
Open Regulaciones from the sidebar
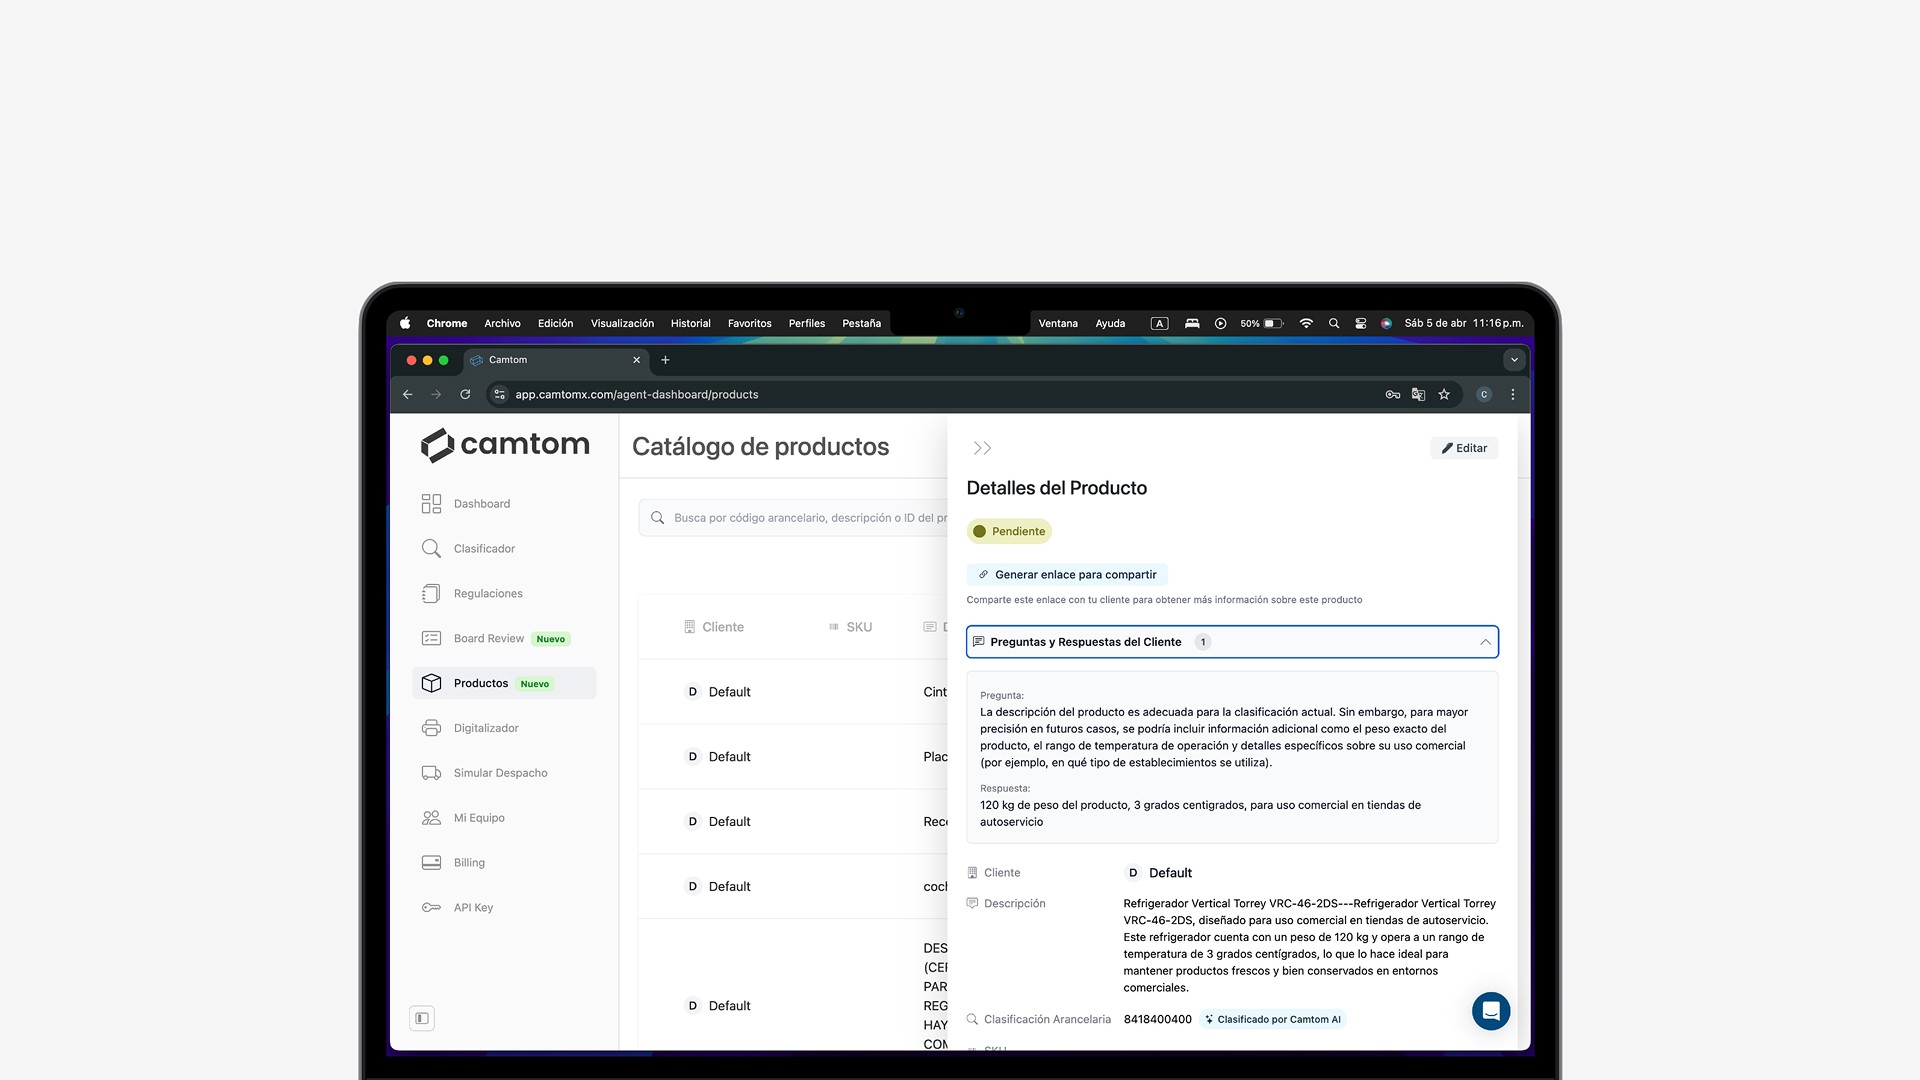click(487, 594)
